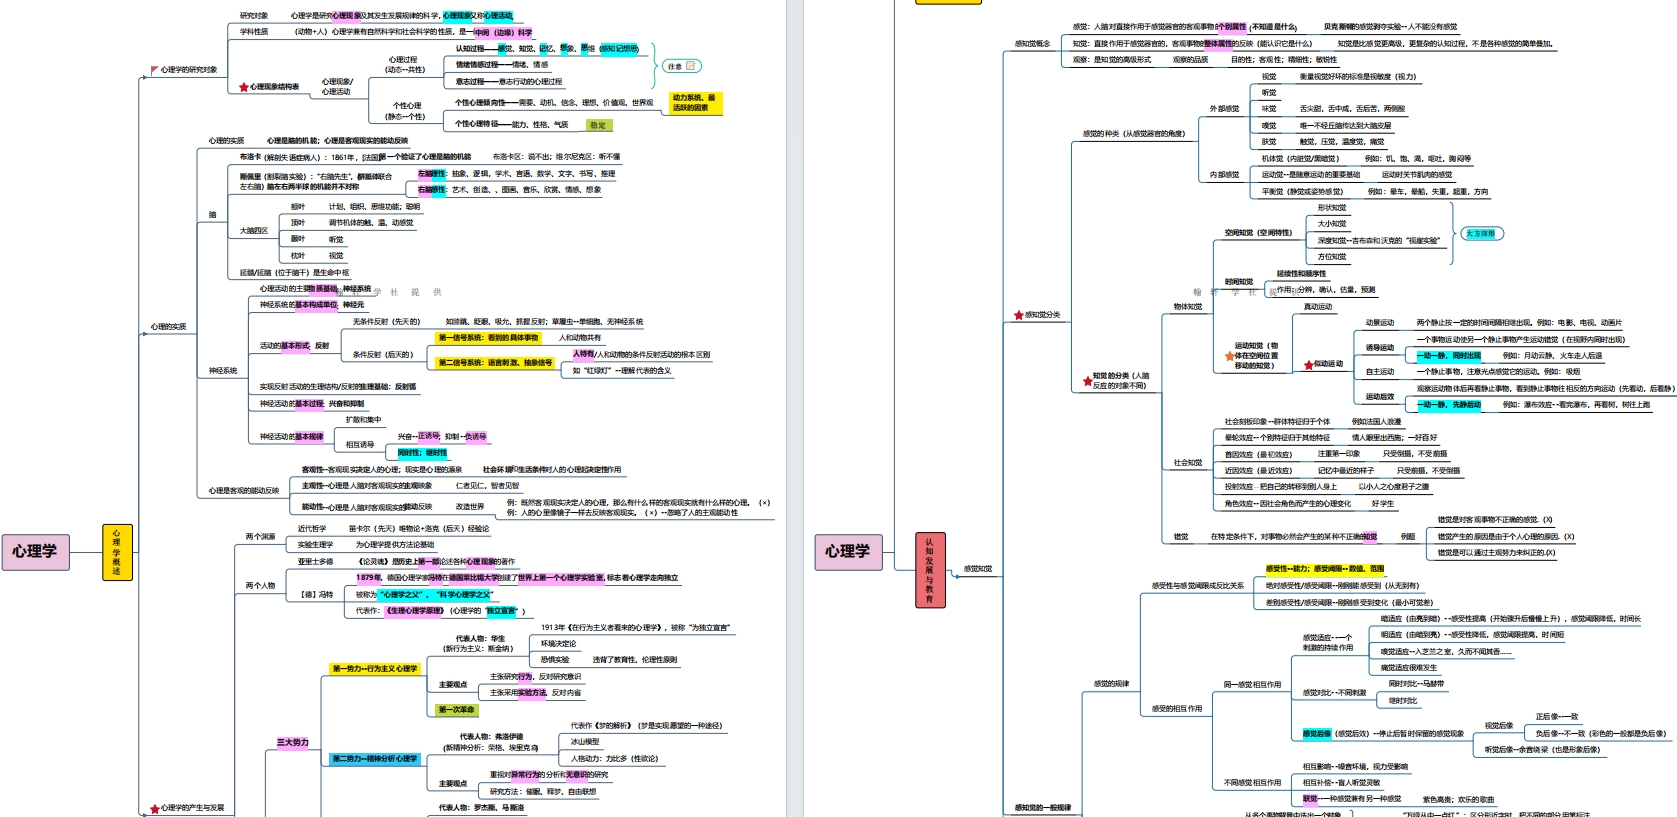Click the green 稳定 tag
This screenshot has height=817, width=1677.
(x=598, y=125)
